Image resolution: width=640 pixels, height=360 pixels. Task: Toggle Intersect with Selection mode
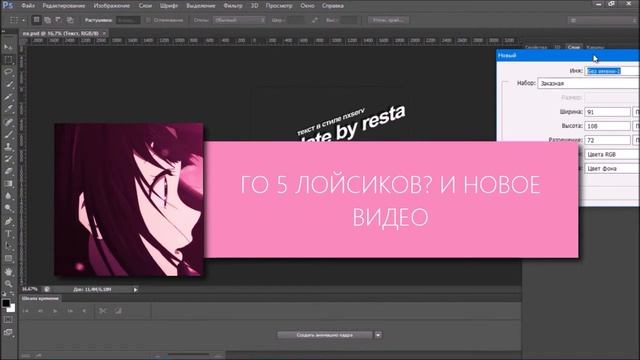70,20
